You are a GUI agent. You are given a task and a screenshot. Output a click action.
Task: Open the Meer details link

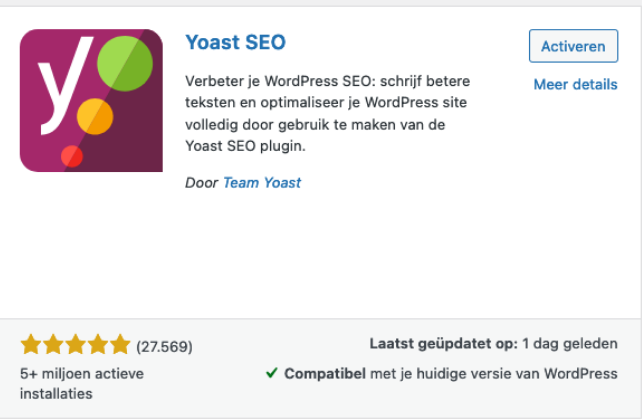[x=575, y=84]
